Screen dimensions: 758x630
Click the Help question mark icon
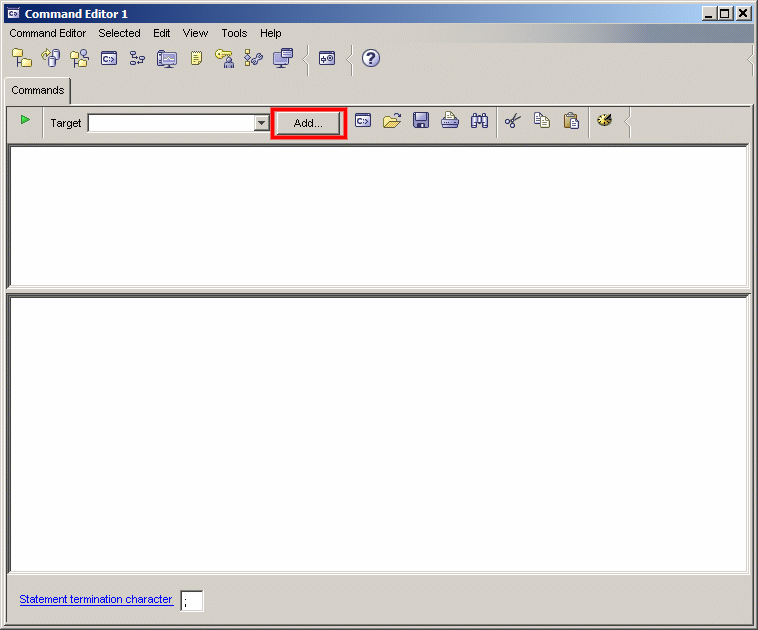coord(371,59)
